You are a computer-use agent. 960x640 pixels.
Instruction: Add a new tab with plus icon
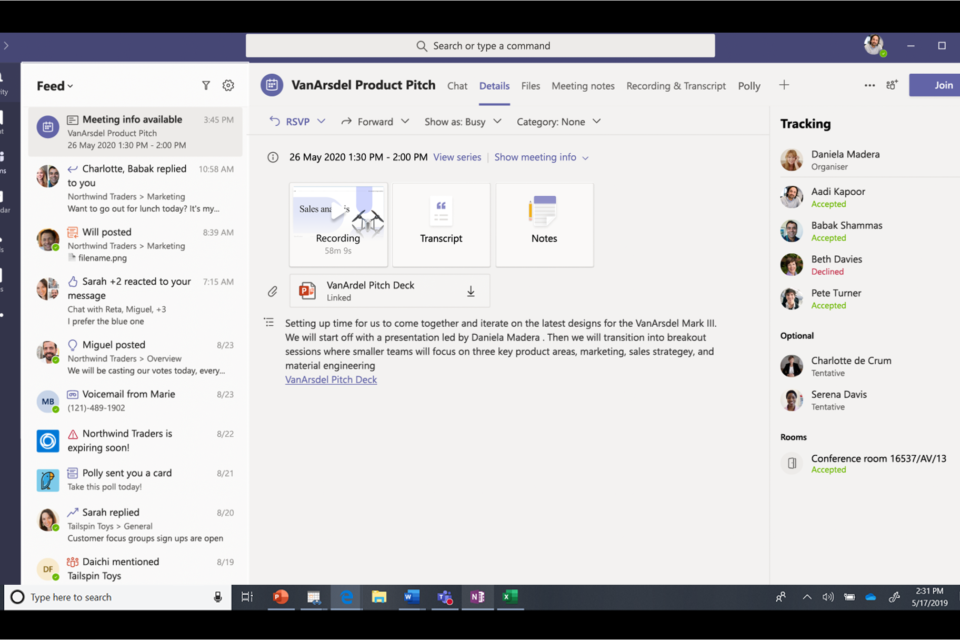click(x=784, y=85)
